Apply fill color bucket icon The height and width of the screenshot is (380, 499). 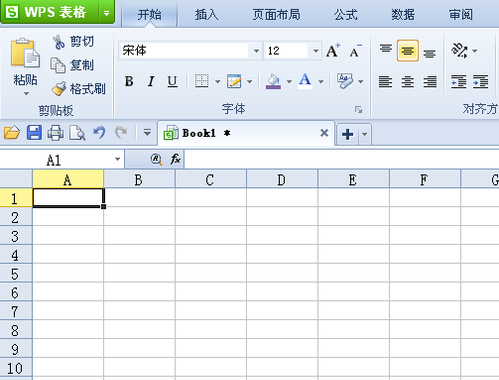273,81
